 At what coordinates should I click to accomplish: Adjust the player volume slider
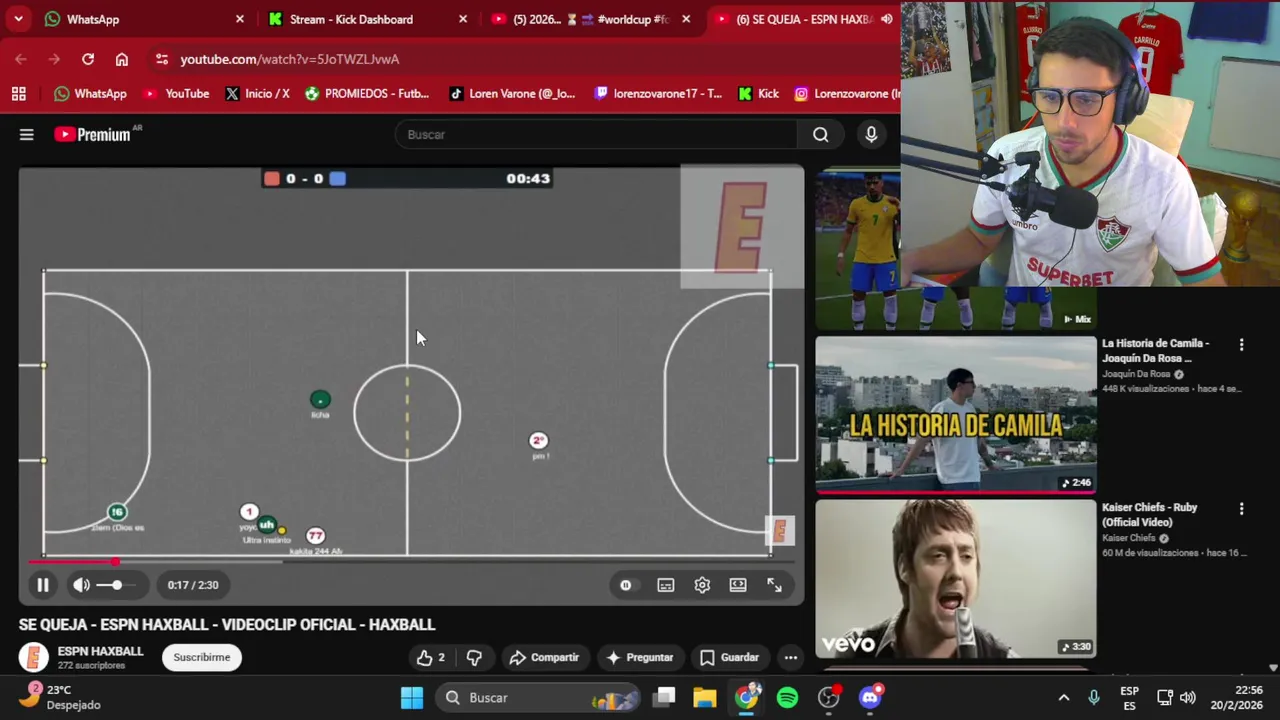click(116, 585)
